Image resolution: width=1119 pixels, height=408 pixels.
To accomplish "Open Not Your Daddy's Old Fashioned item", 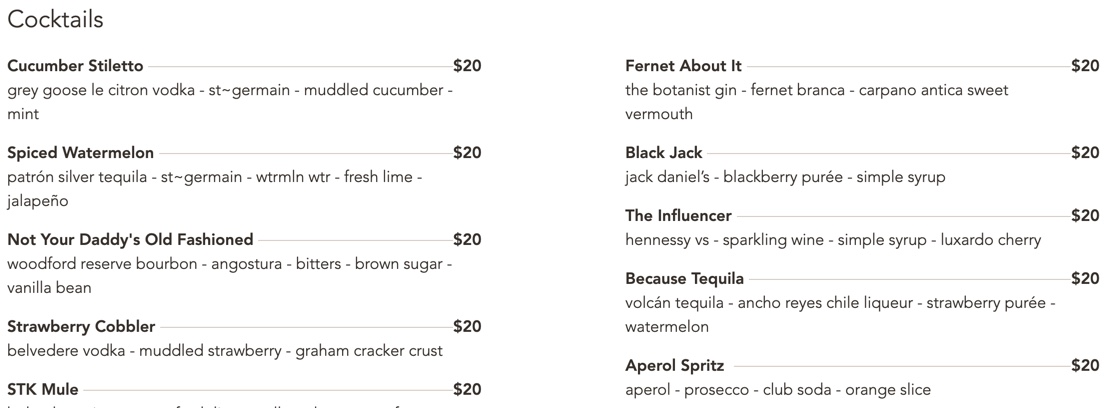I will click(130, 239).
